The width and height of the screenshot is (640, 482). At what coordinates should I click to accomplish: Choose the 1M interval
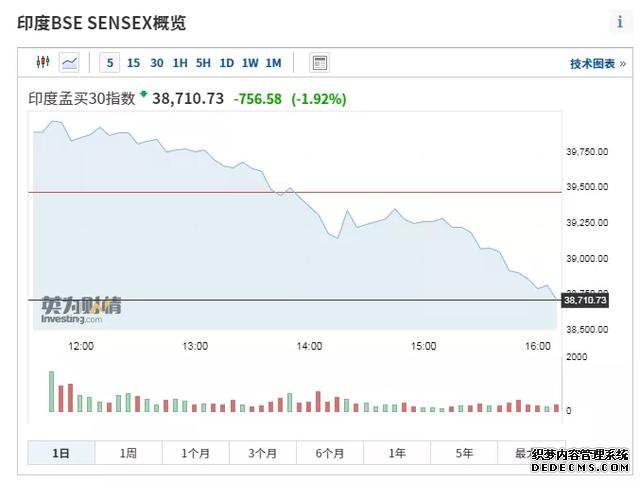[x=273, y=63]
